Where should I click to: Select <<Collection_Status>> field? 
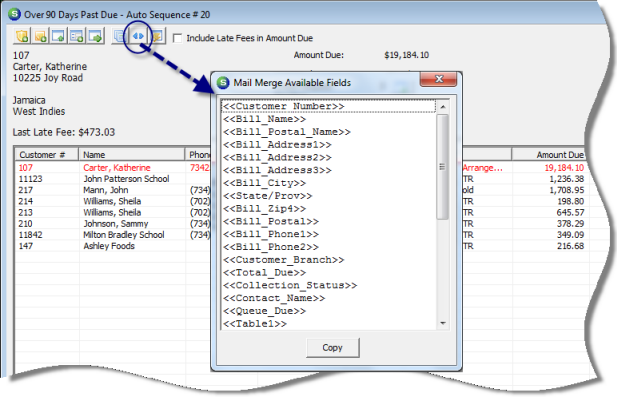click(x=329, y=285)
